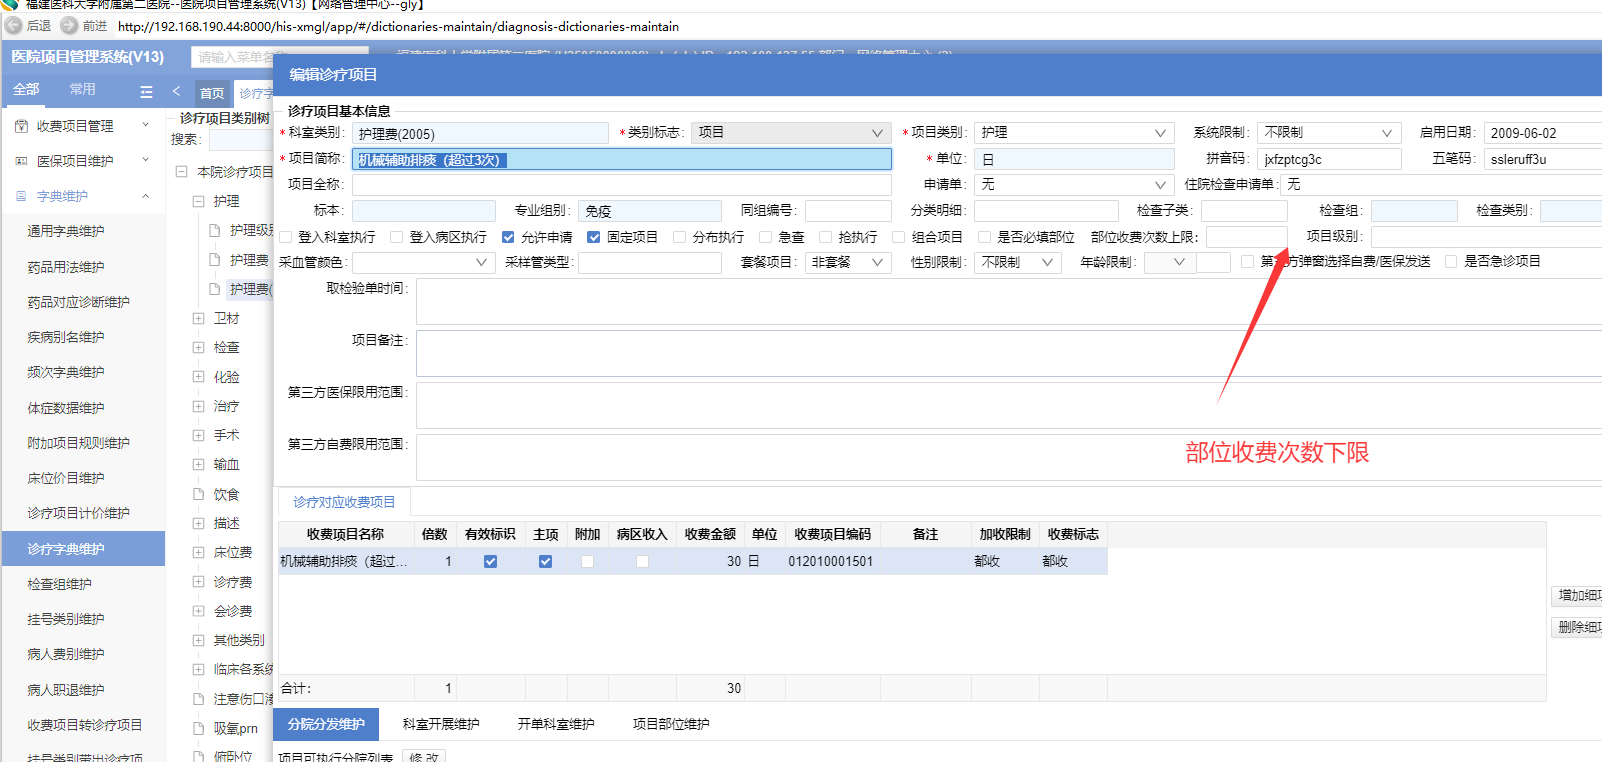Screen dimensions: 1602x762
Task: Open the 采血管颜色 dropdown
Action: 424,262
